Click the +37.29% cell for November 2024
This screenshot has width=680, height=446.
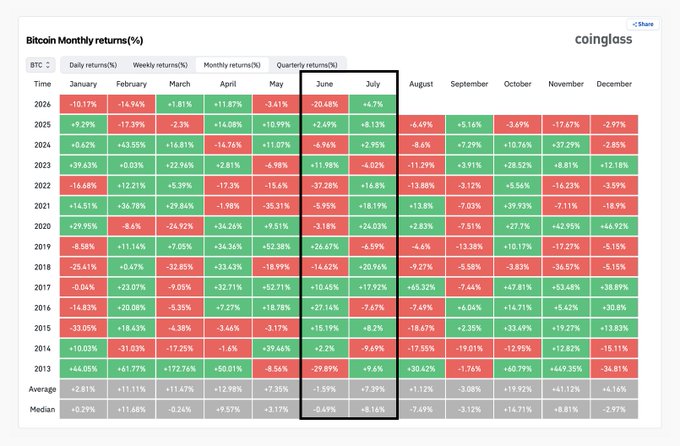tap(566, 145)
